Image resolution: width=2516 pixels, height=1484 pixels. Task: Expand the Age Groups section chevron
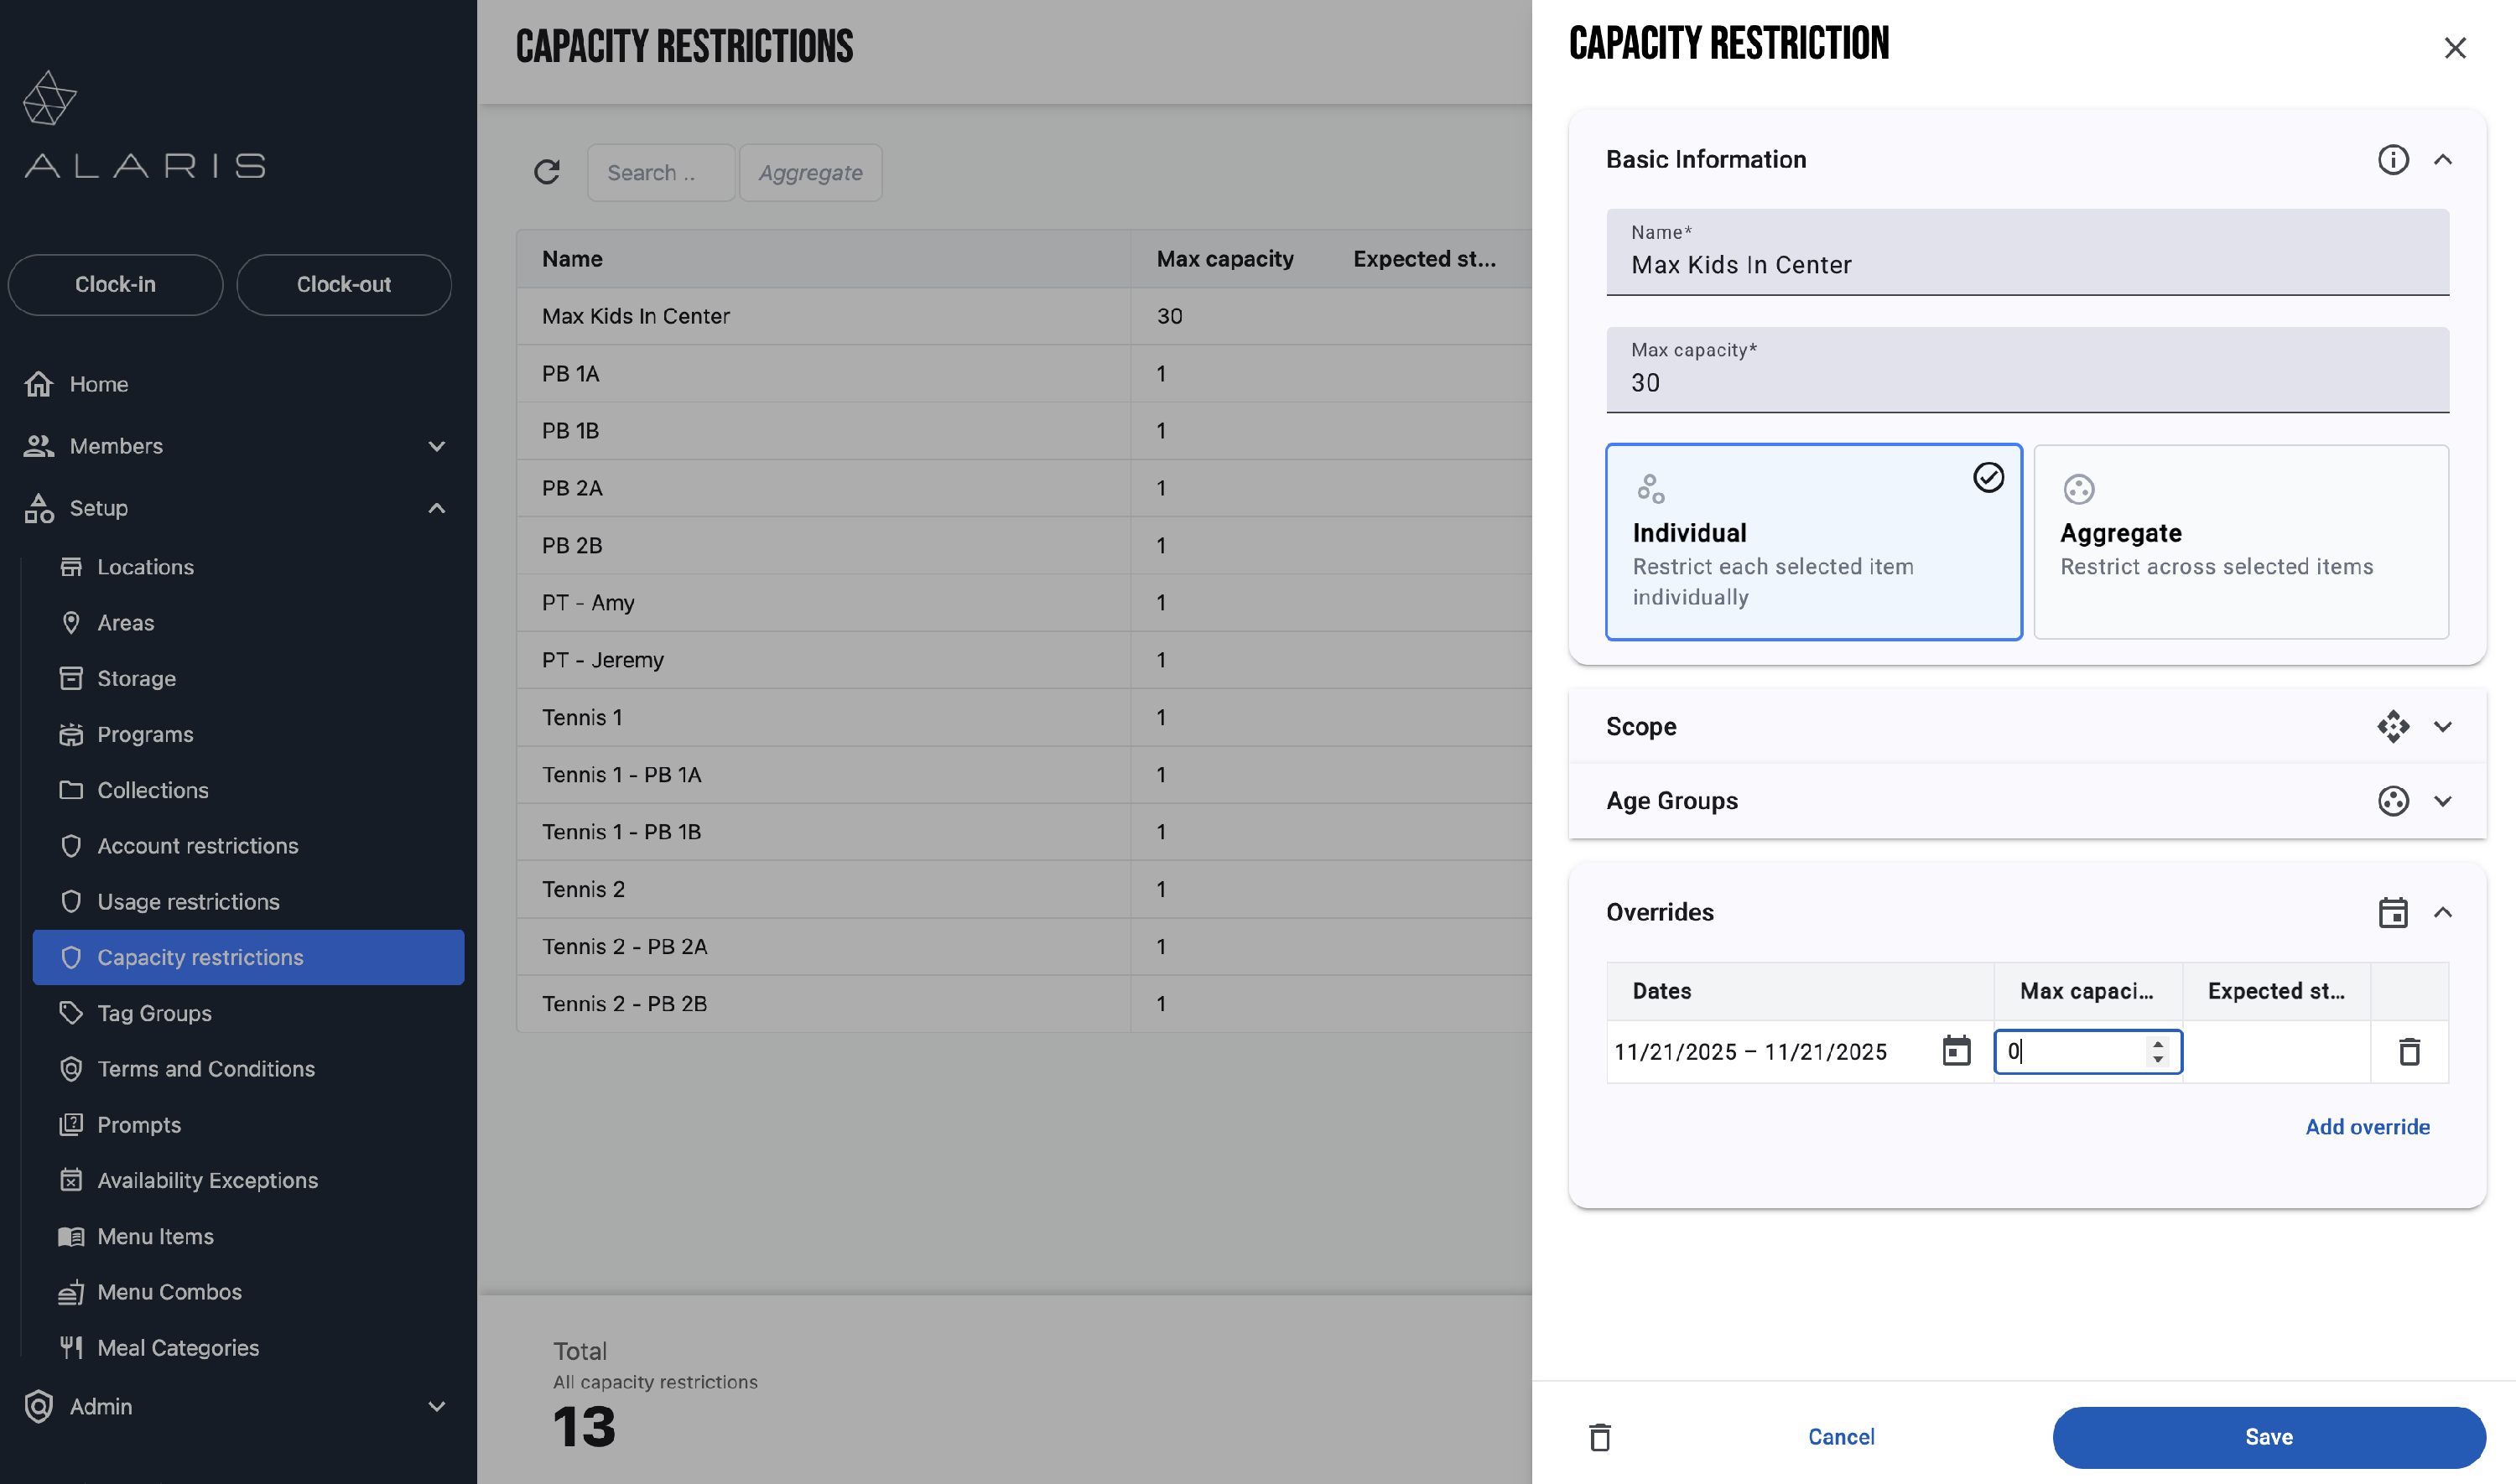click(x=2442, y=801)
